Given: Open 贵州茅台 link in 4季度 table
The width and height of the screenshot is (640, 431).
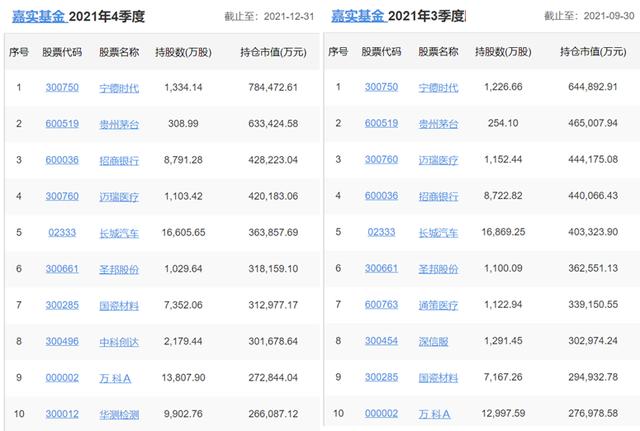Looking at the screenshot, I should point(119,124).
